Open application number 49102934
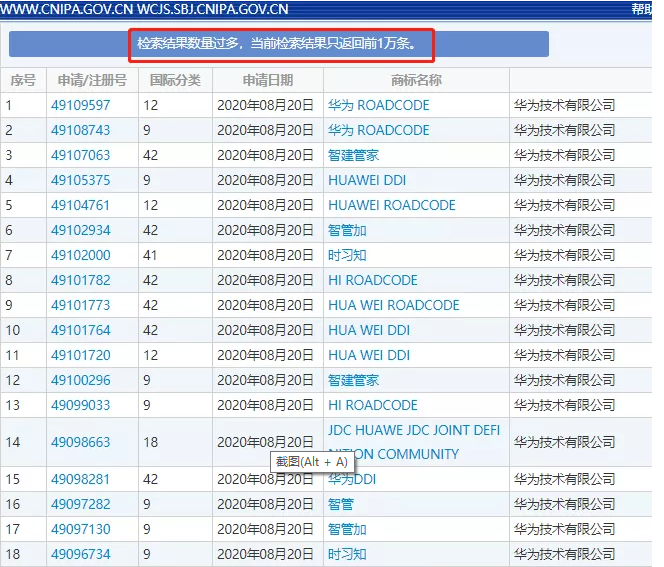Viewport: 664px width, 567px height. [x=80, y=230]
